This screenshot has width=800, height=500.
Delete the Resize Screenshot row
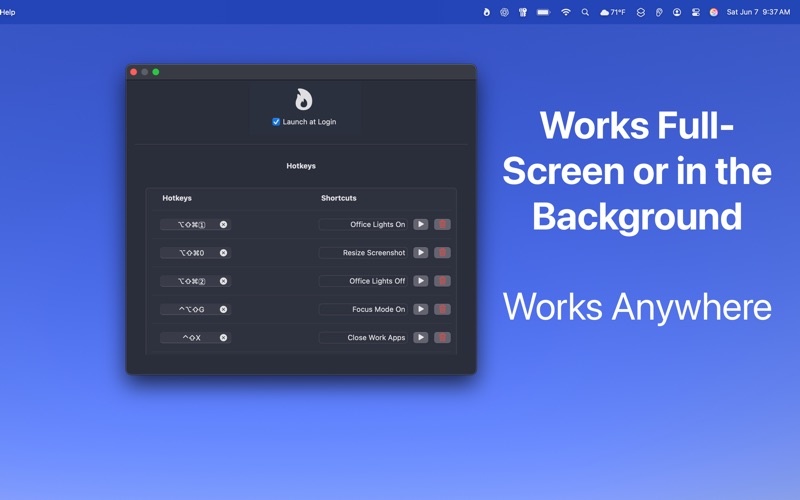(442, 253)
